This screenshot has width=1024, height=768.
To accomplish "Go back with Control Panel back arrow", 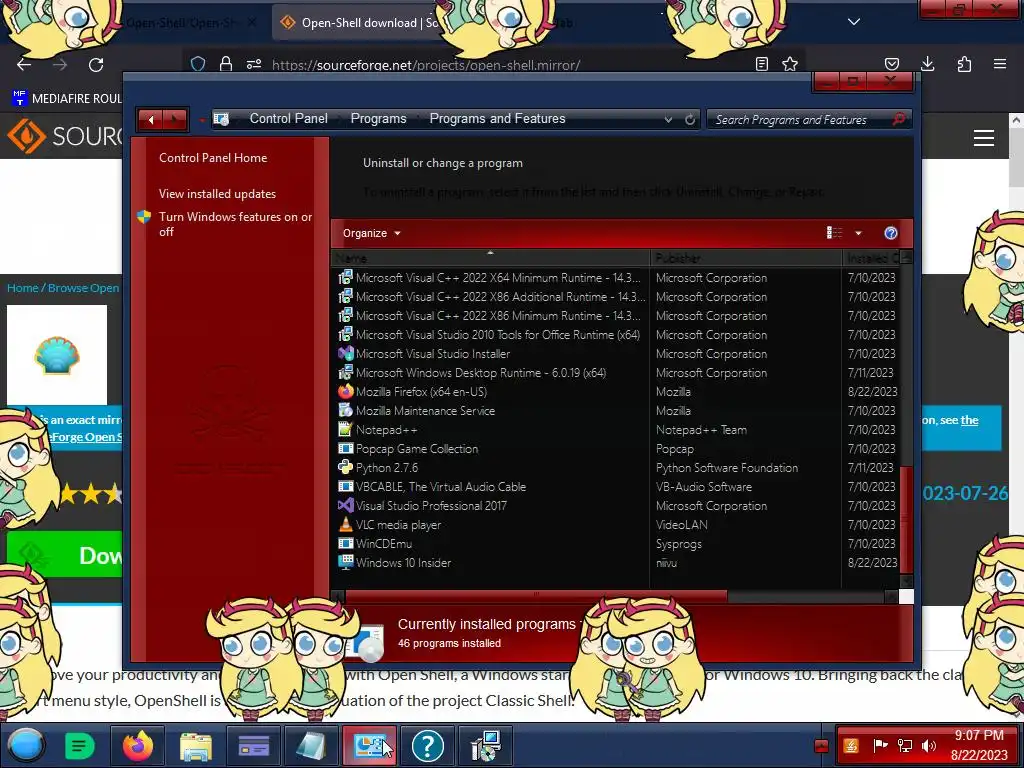I will (151, 120).
